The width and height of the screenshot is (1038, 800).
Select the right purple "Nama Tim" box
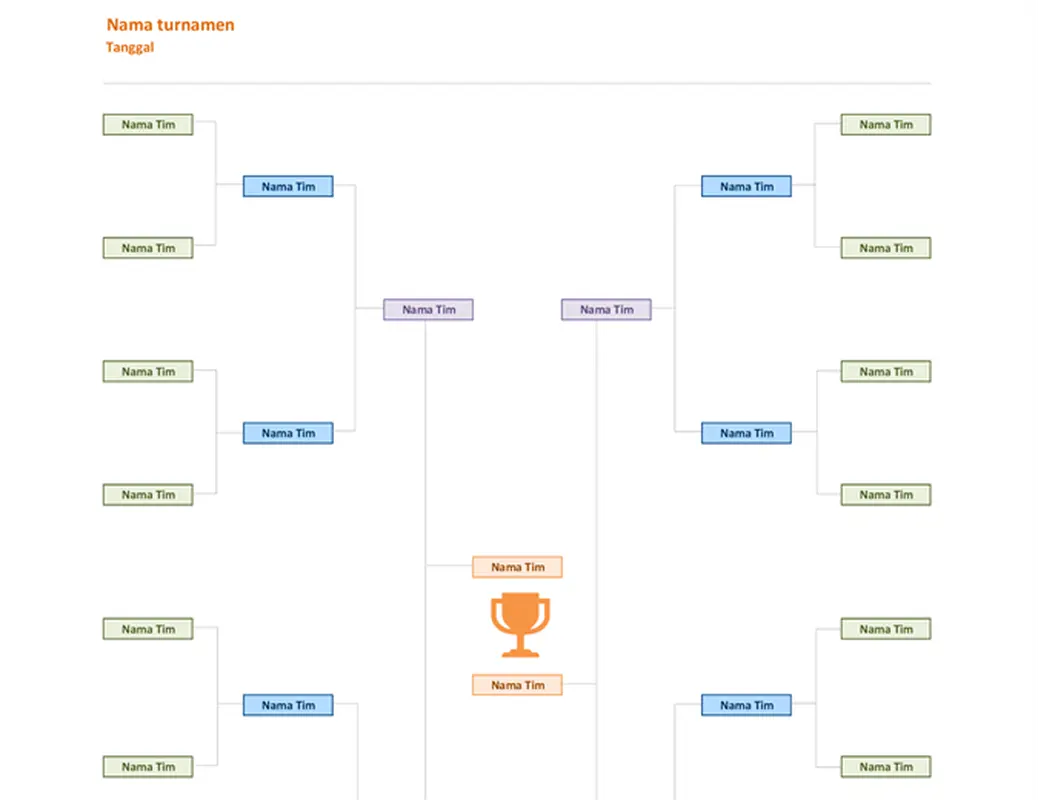pyautogui.click(x=606, y=310)
